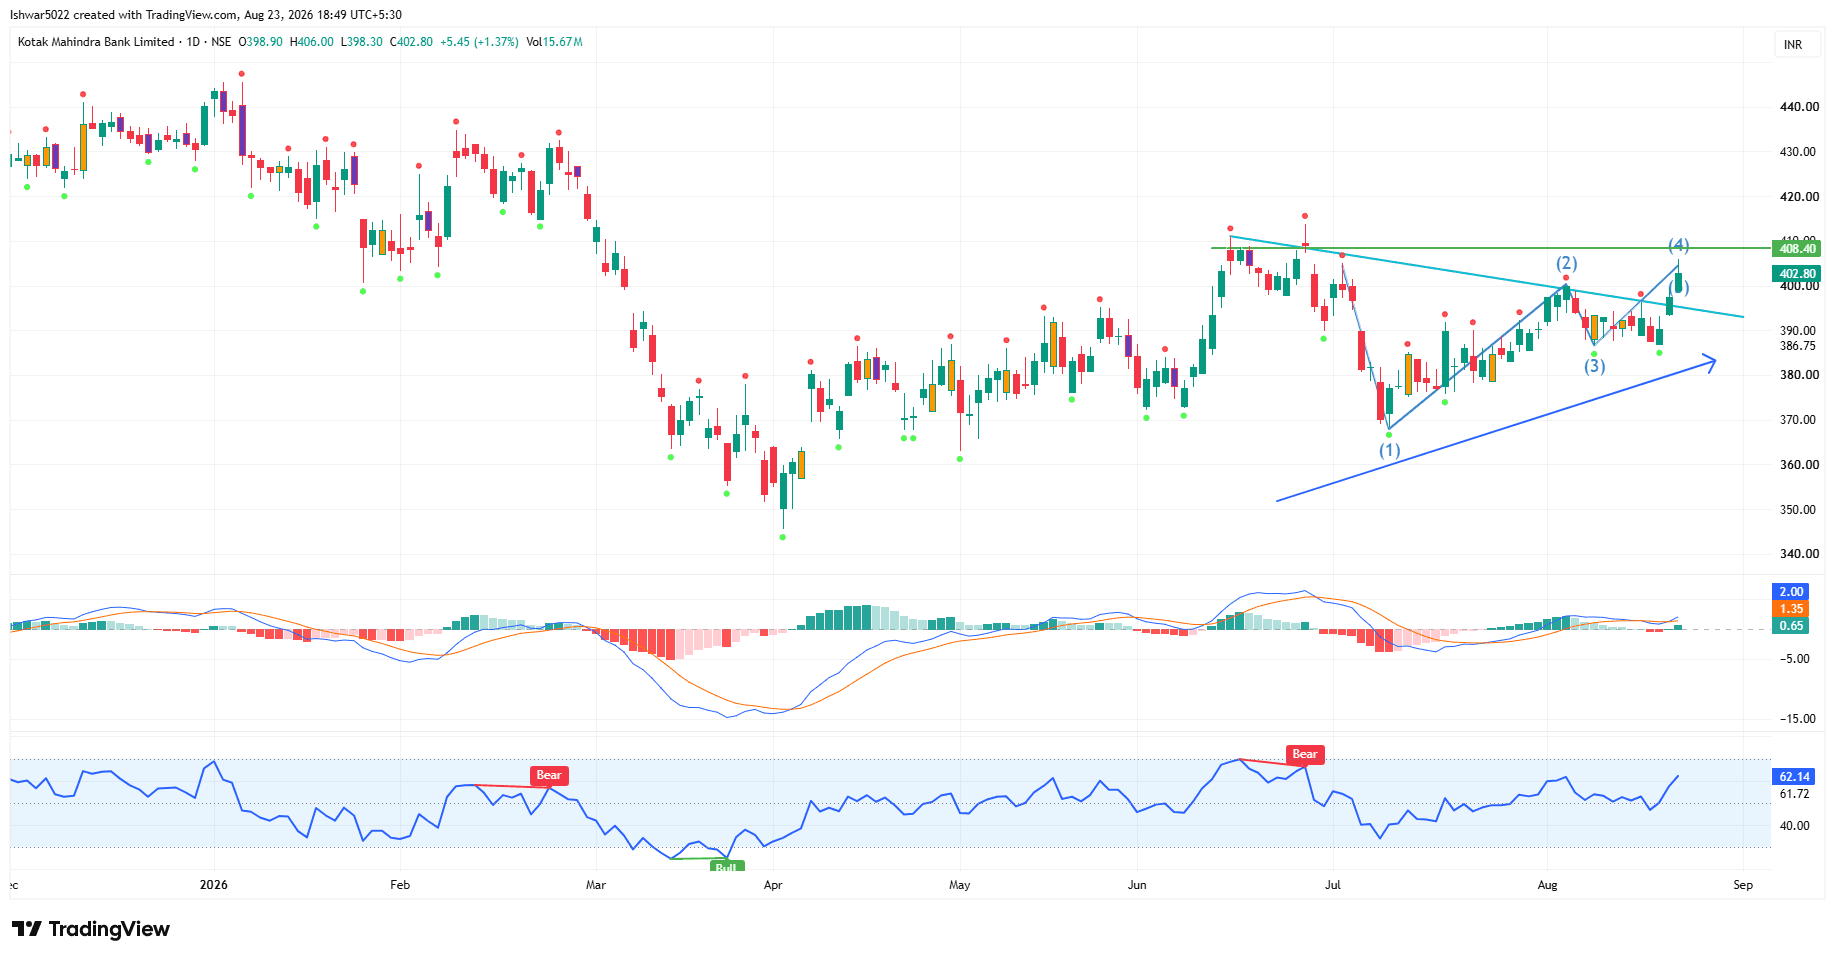1835x959 pixels.
Task: Click the high value H406.00
Action: [x=312, y=42]
